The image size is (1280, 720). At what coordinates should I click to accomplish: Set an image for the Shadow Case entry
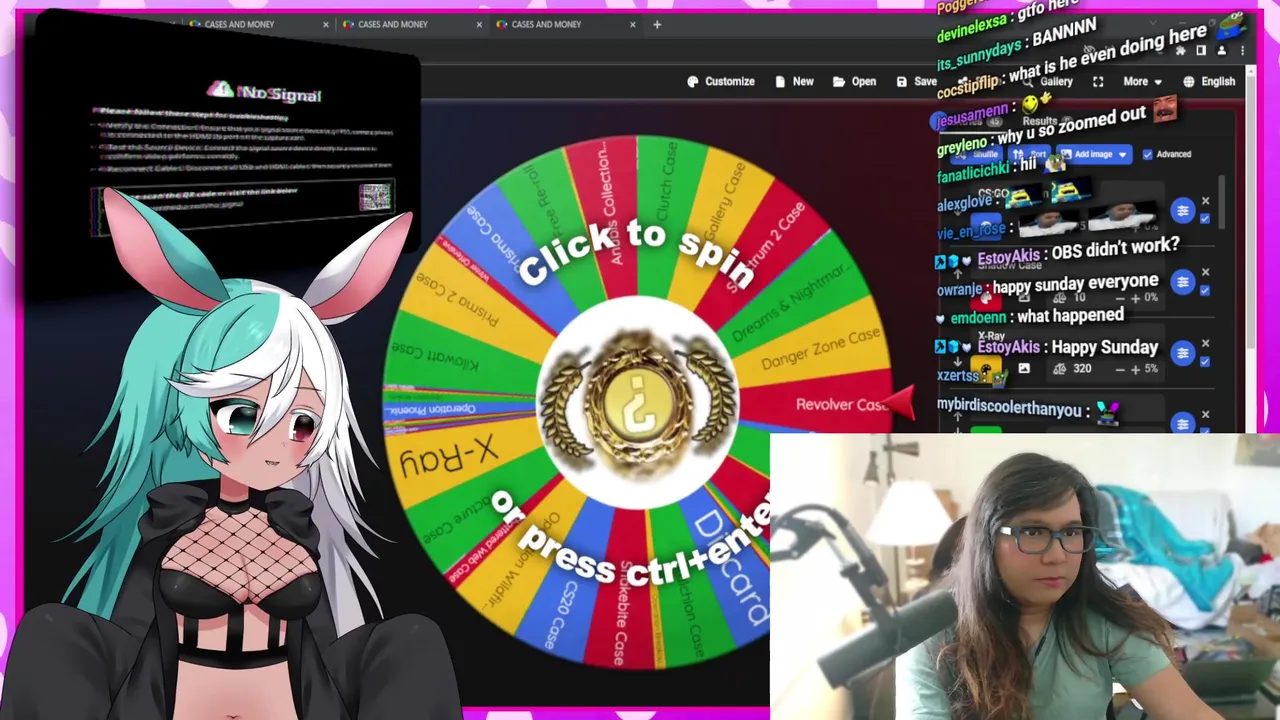[1024, 298]
